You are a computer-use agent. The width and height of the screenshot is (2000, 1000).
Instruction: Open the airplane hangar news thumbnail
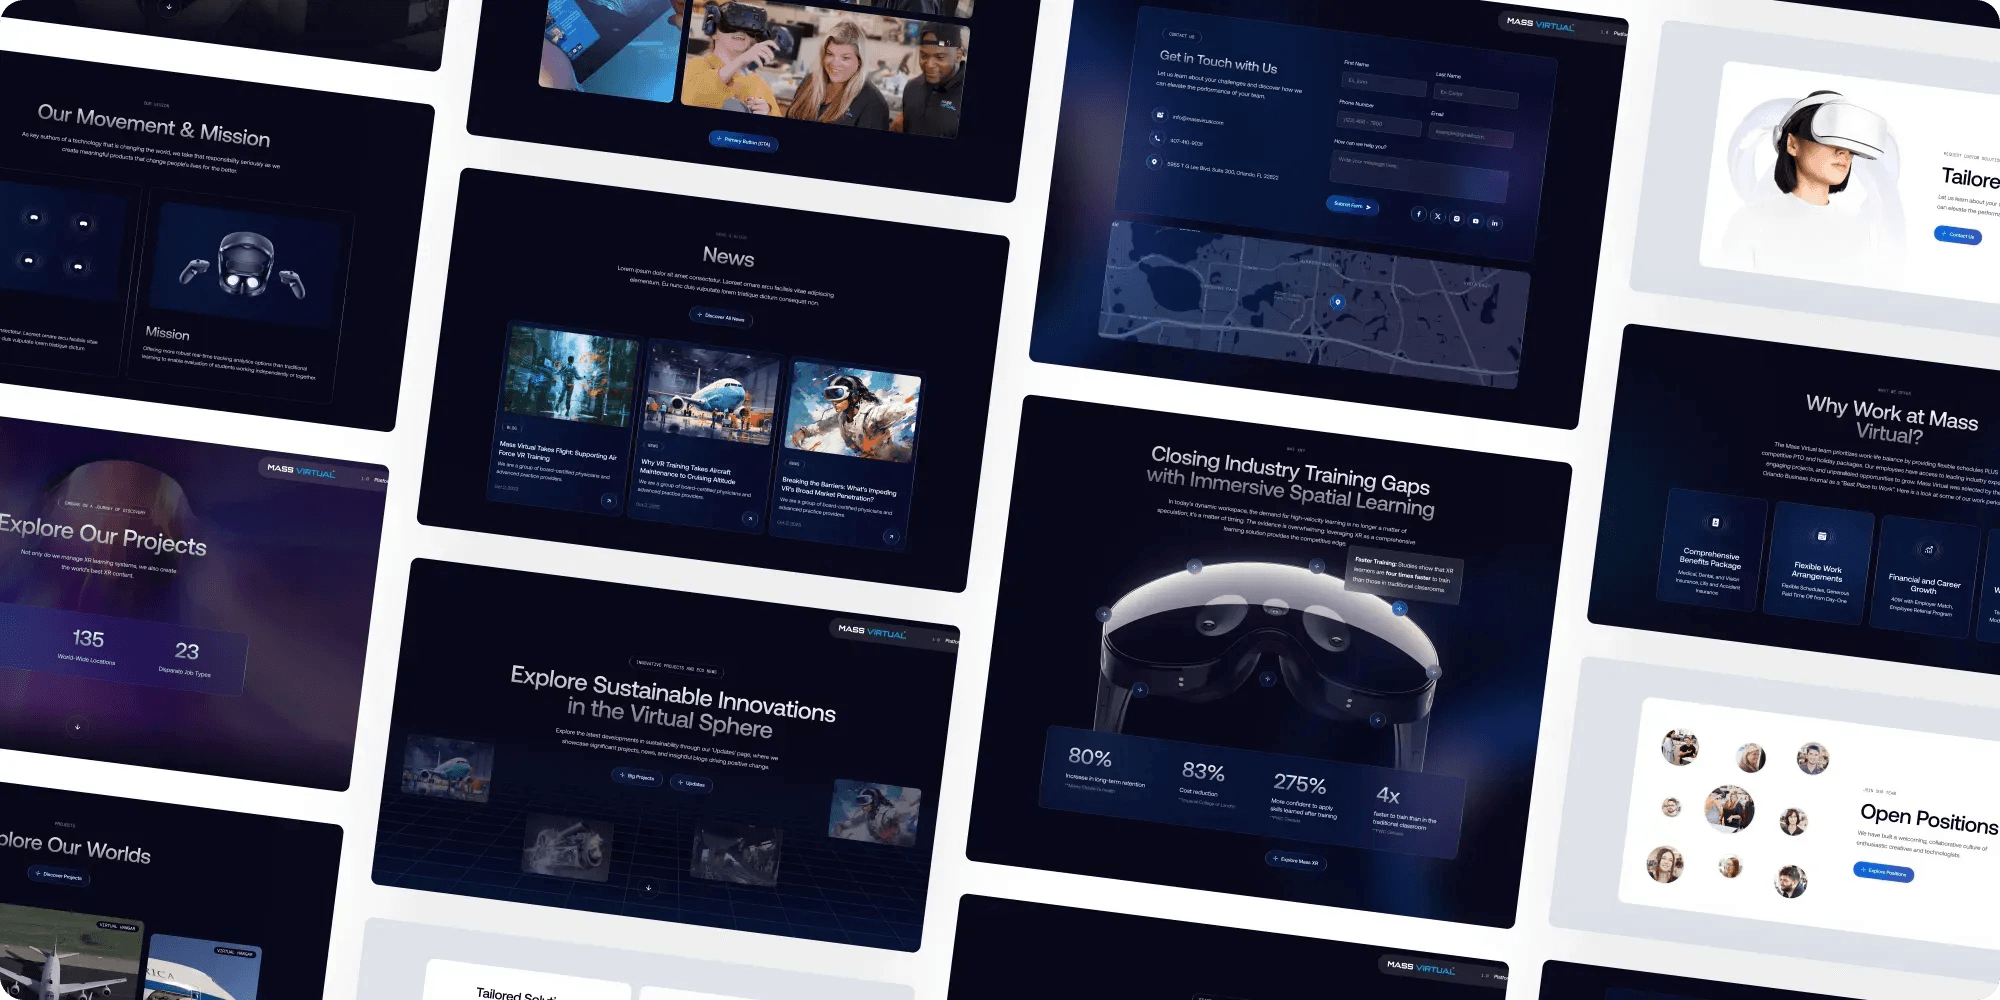[711, 397]
